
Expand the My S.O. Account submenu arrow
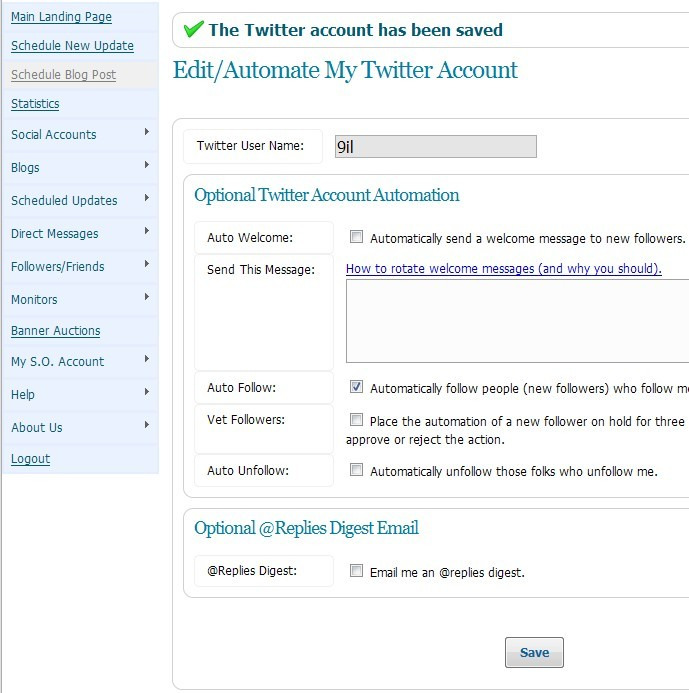(147, 359)
